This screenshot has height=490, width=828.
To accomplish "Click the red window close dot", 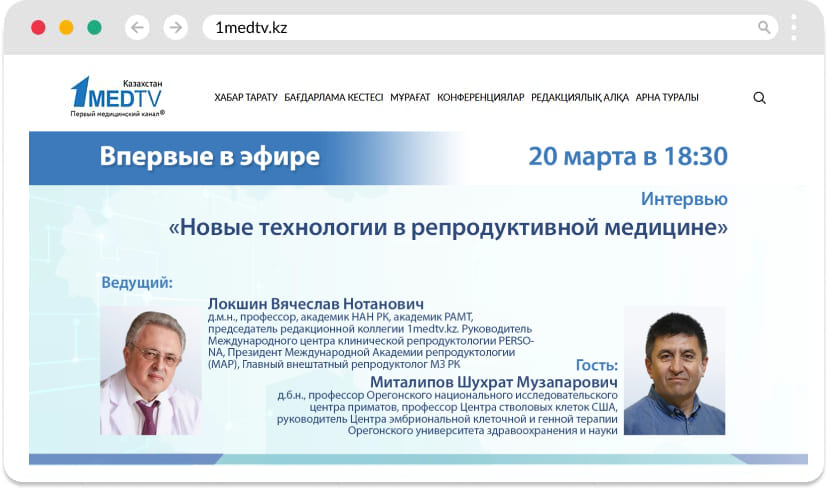I will coord(38,27).
